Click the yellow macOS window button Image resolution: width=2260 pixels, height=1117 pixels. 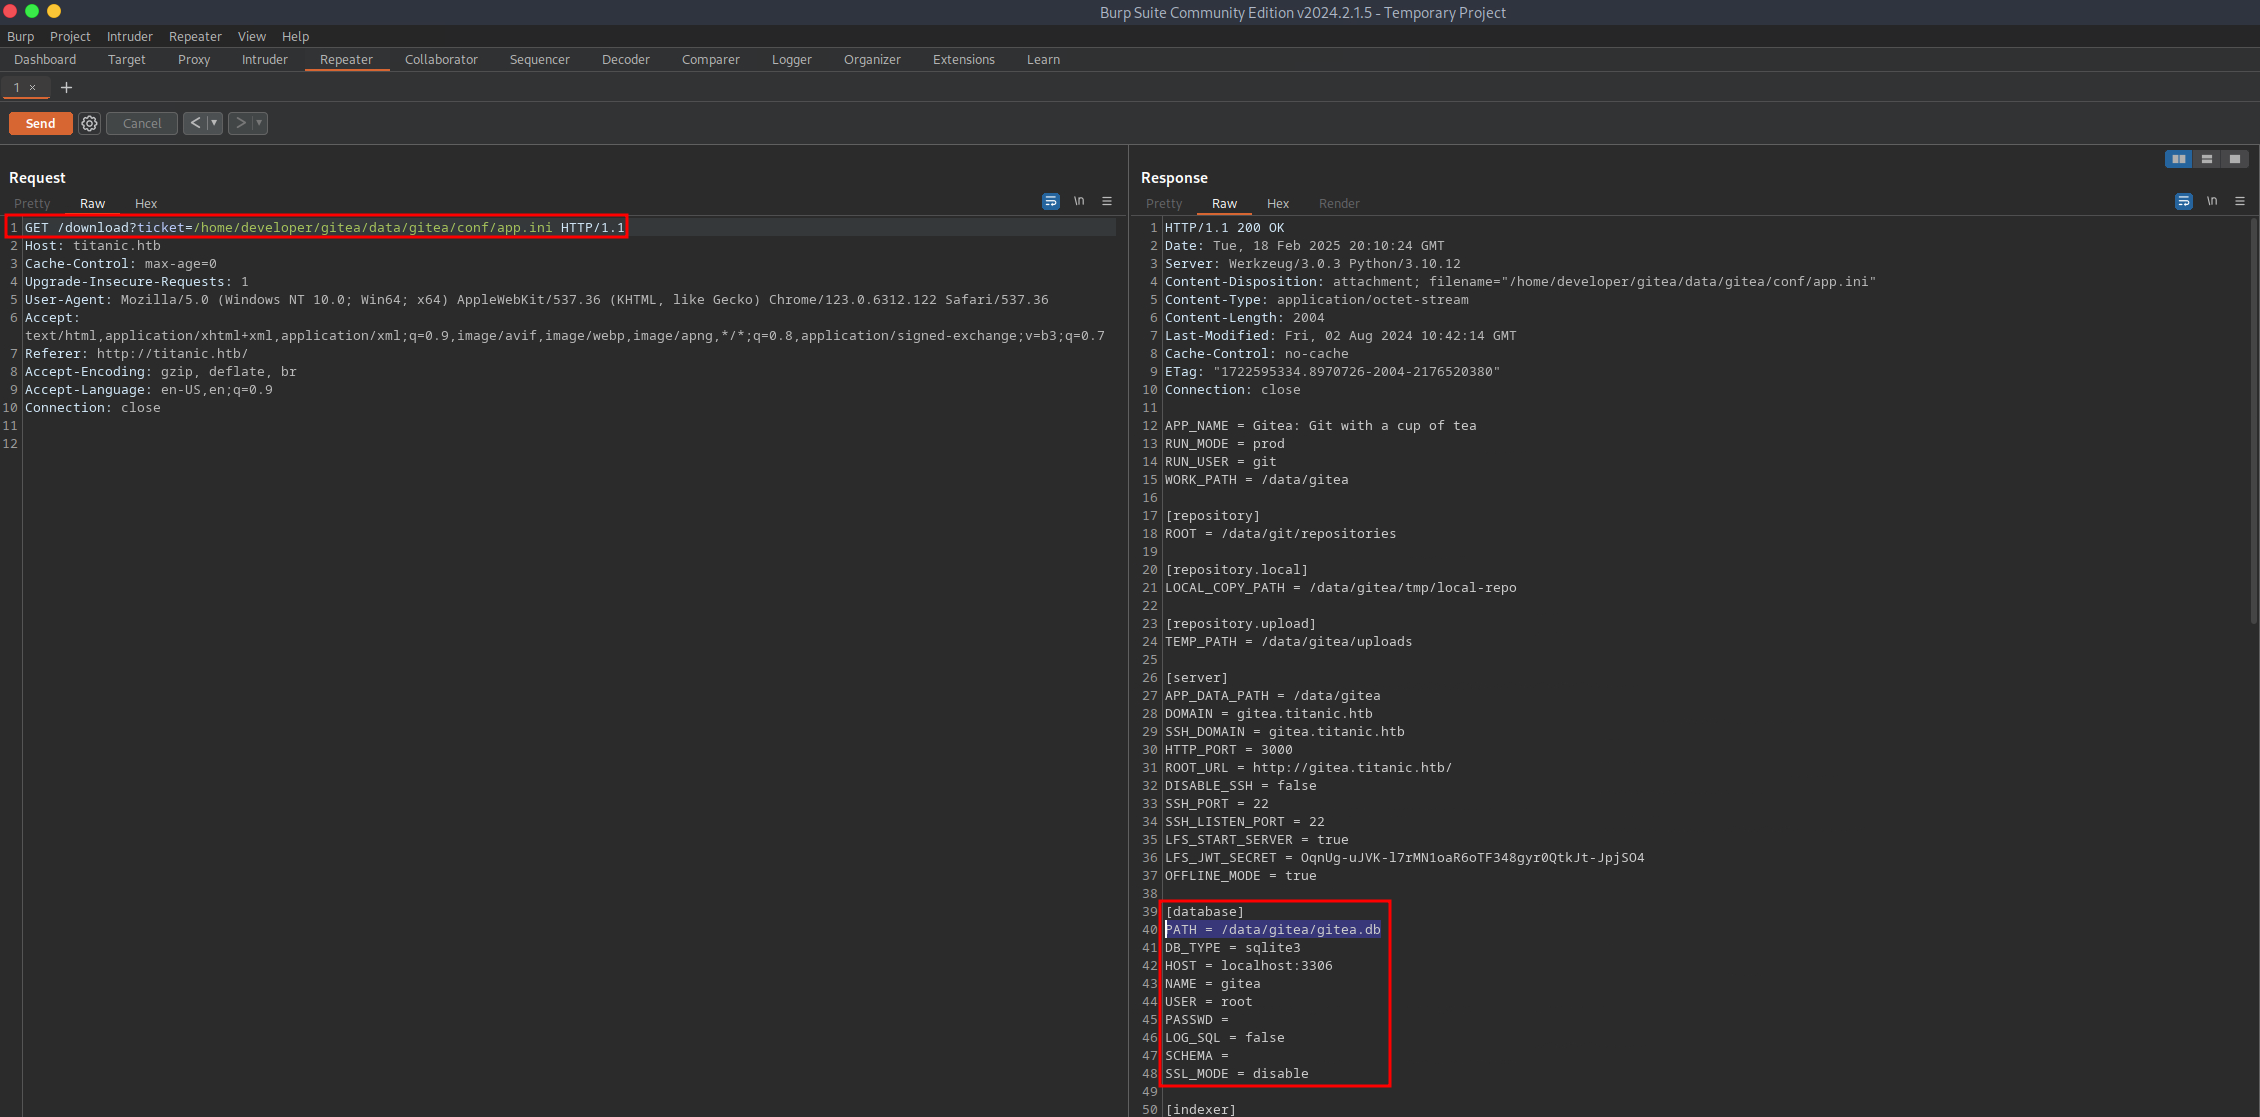(54, 11)
